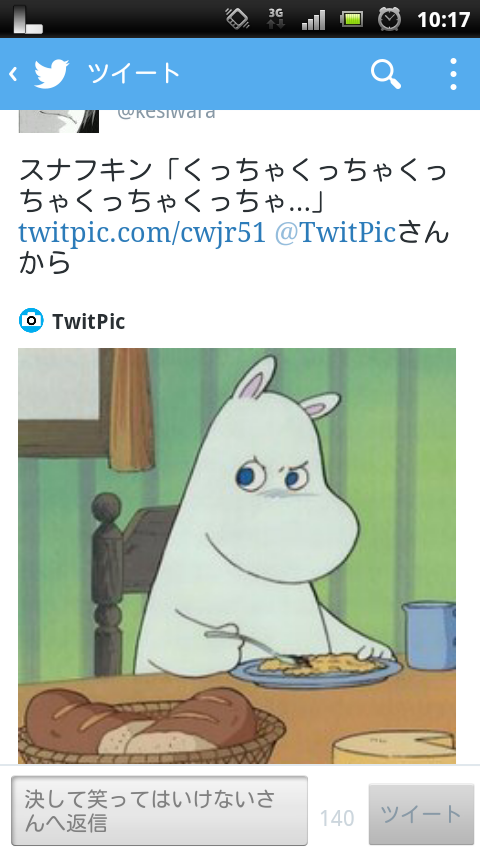Open the three-dot overflow menu
This screenshot has height=854, width=480.
coord(453,74)
